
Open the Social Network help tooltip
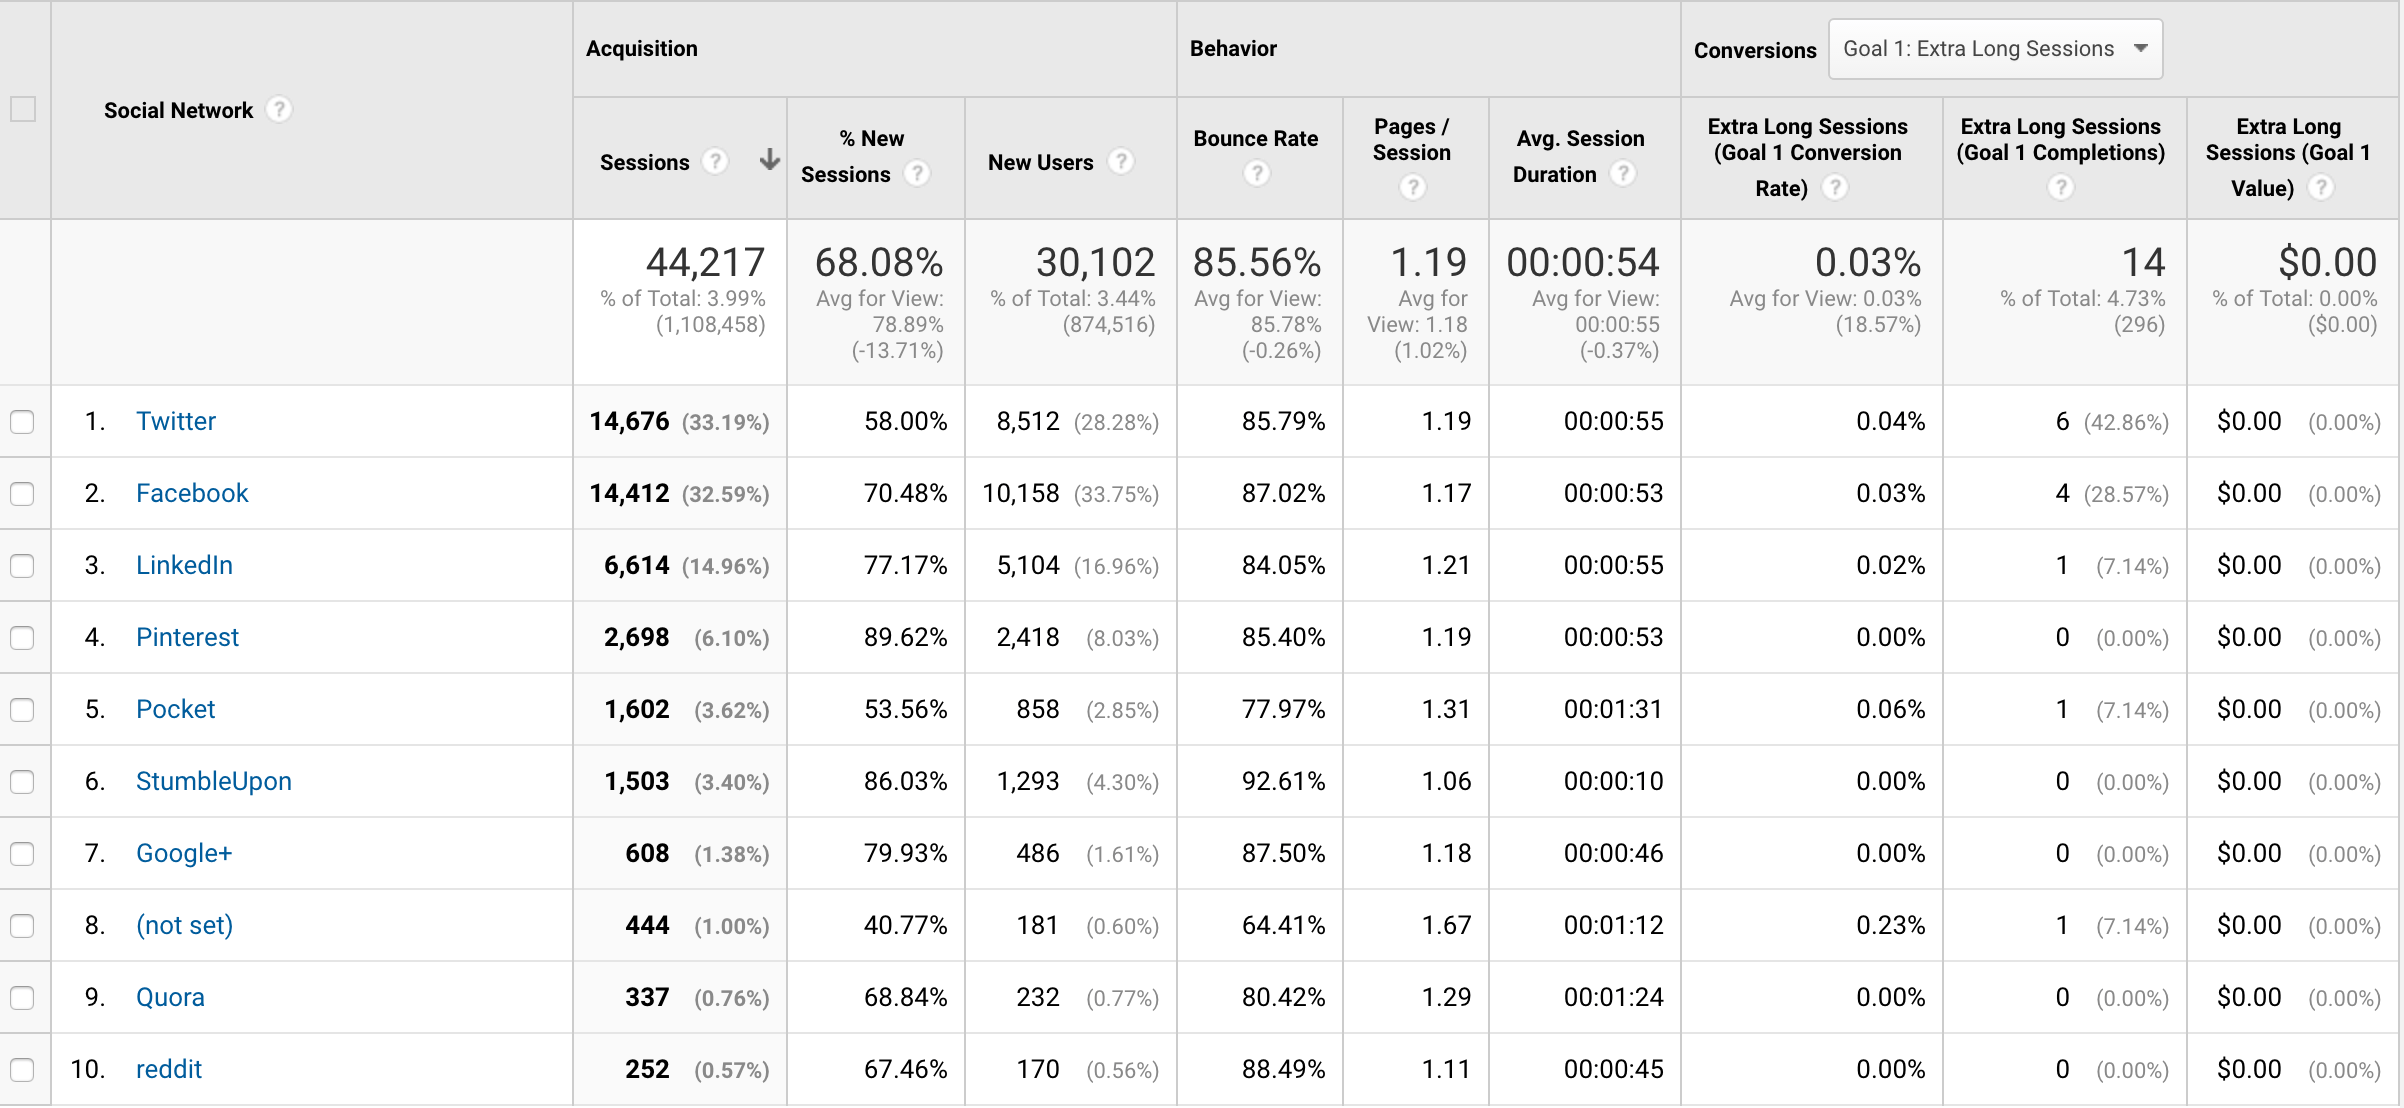coord(279,110)
